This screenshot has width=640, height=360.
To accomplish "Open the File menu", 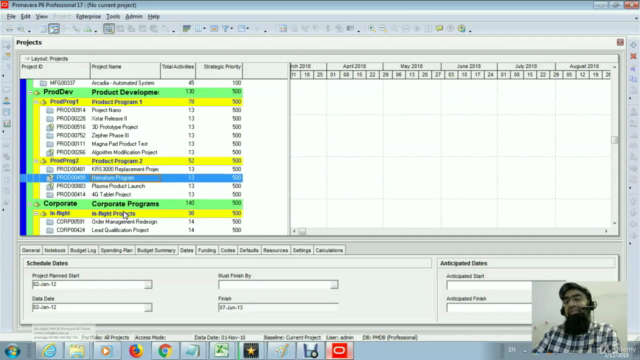I will click(x=11, y=16).
